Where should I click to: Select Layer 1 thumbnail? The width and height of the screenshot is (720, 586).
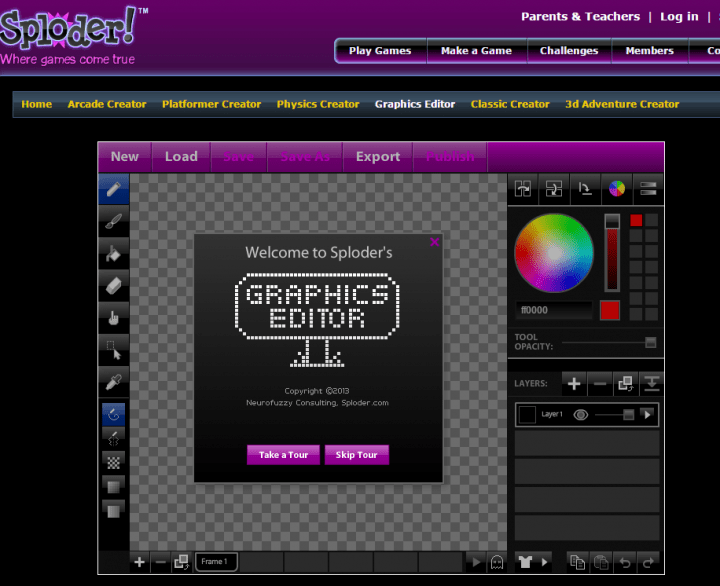click(x=527, y=415)
